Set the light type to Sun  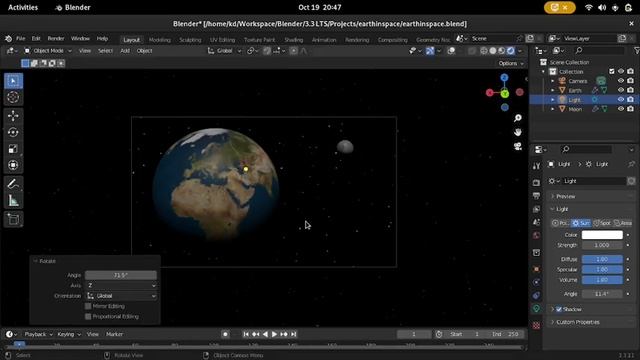click(x=581, y=223)
